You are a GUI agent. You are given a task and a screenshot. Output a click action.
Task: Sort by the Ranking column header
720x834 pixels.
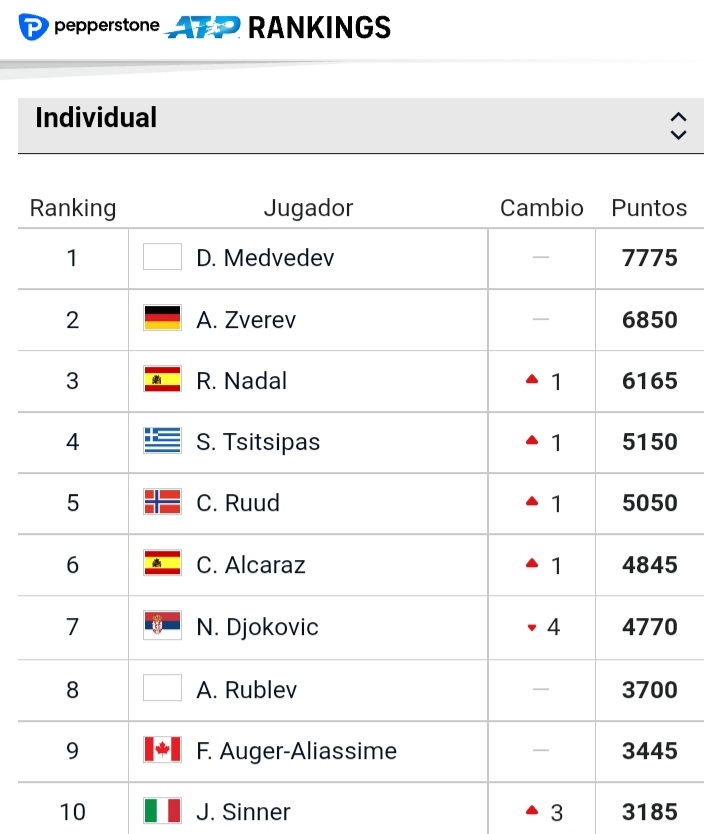pos(73,208)
